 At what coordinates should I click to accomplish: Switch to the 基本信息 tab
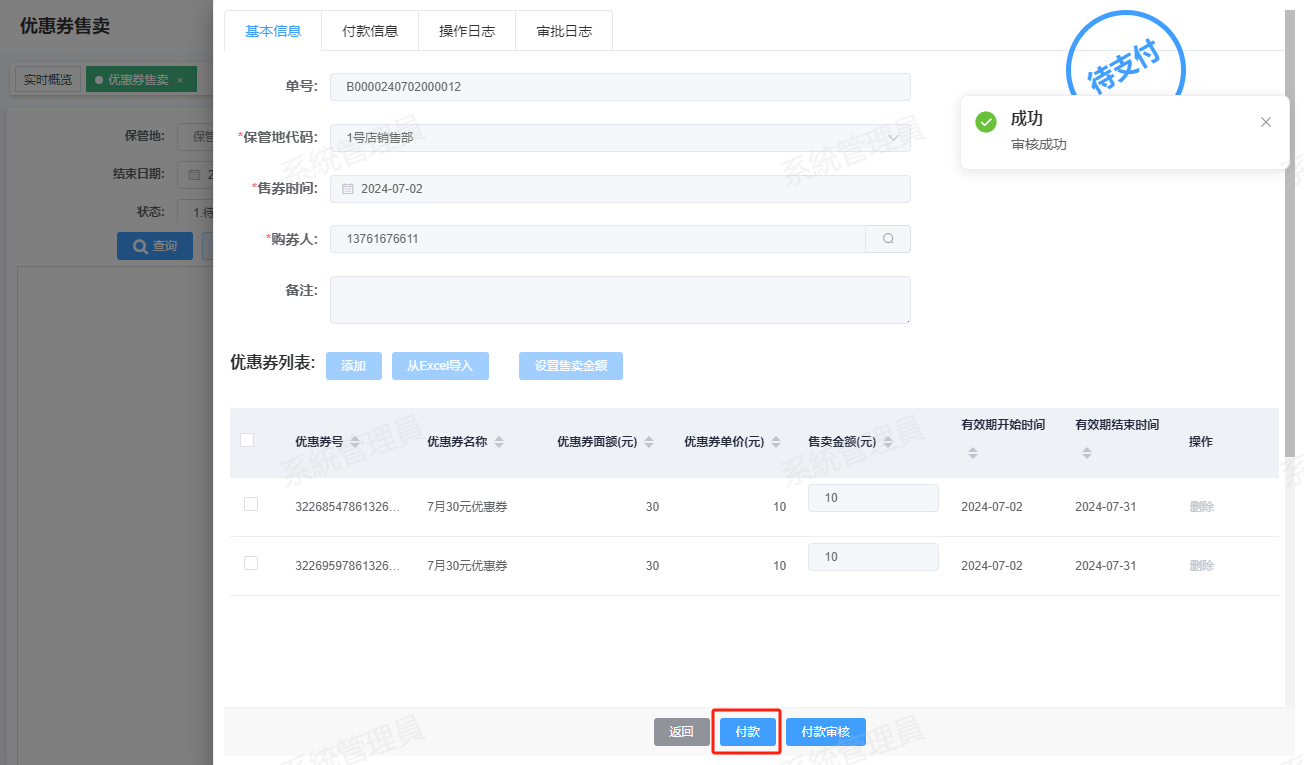coord(273,31)
